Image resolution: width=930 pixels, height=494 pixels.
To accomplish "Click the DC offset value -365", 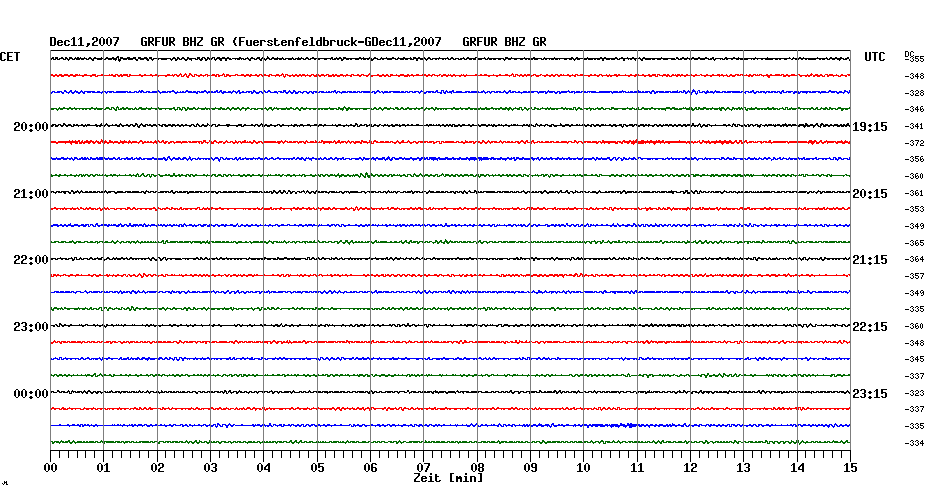I will point(915,243).
